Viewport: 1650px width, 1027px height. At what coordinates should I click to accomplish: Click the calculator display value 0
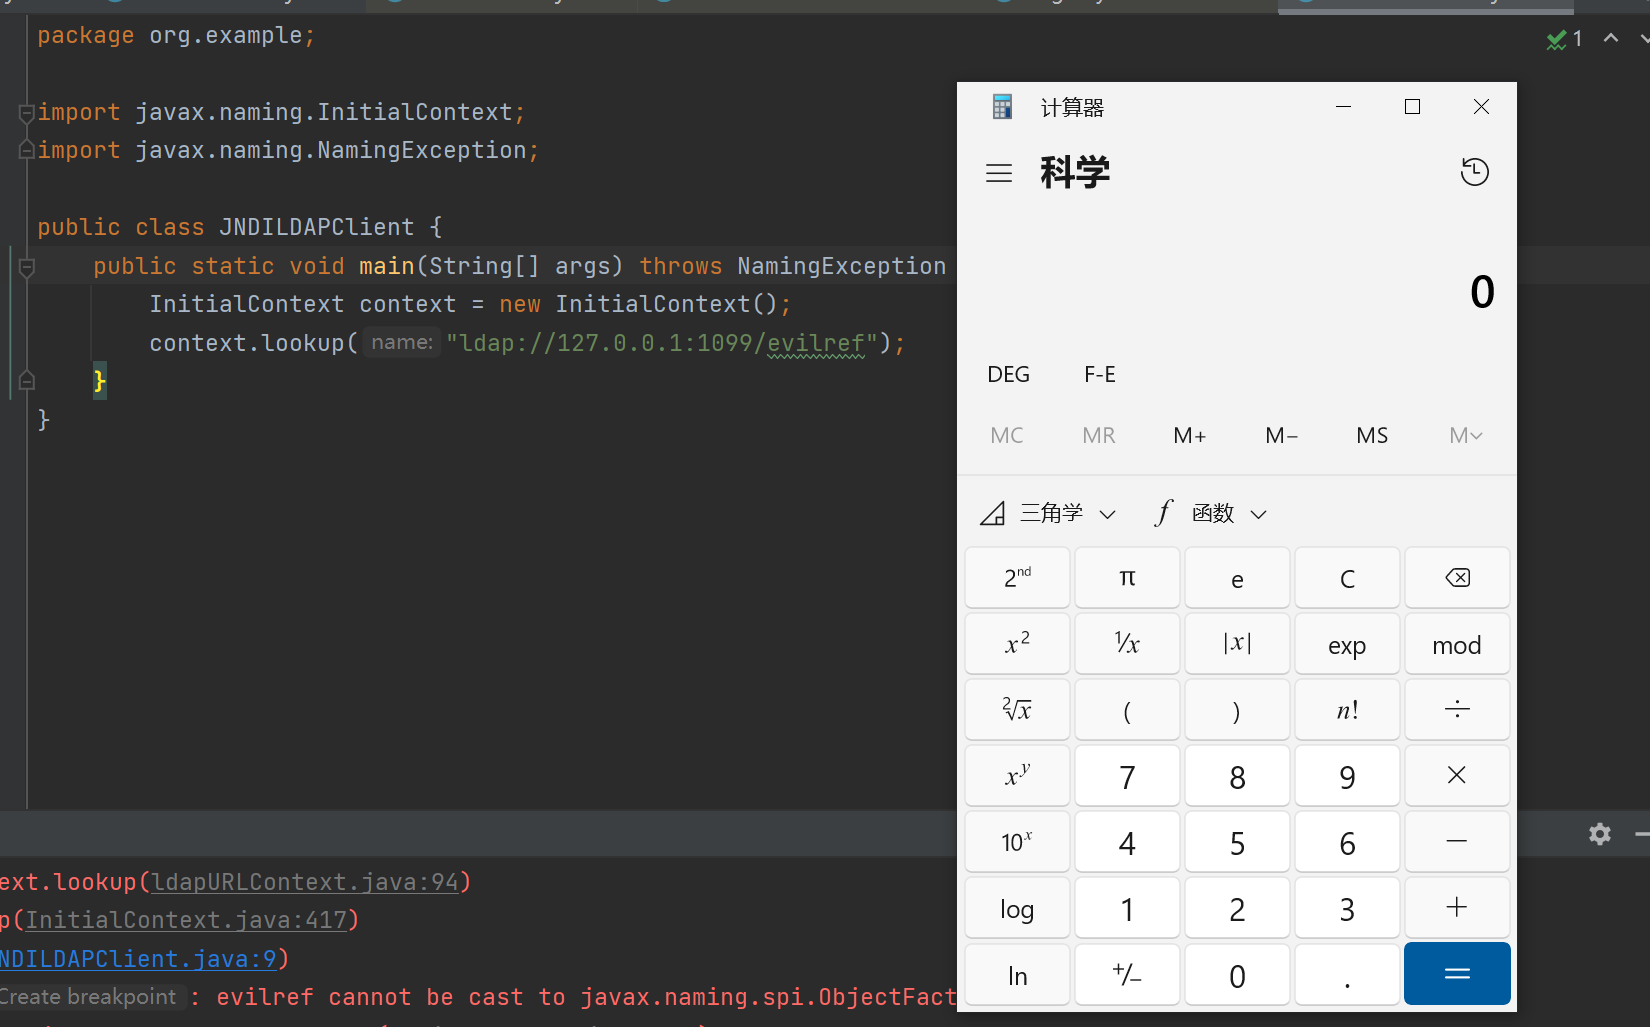click(1482, 292)
